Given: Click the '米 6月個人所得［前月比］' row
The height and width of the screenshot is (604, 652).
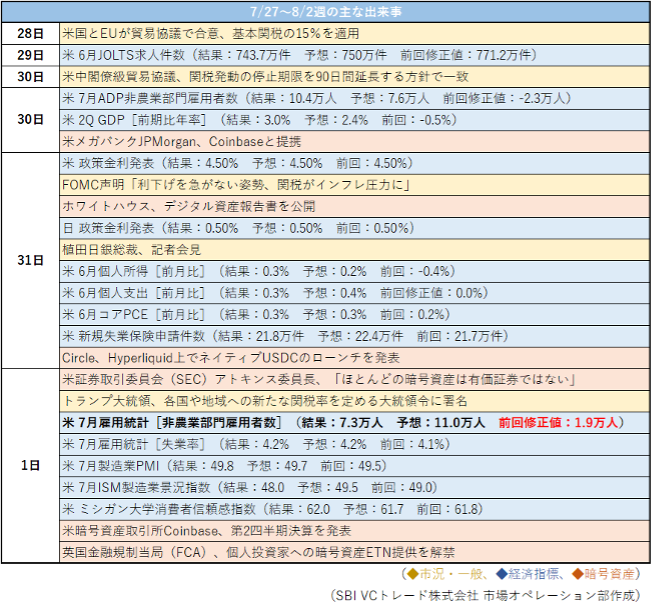Looking at the screenshot, I should pyautogui.click(x=355, y=271).
